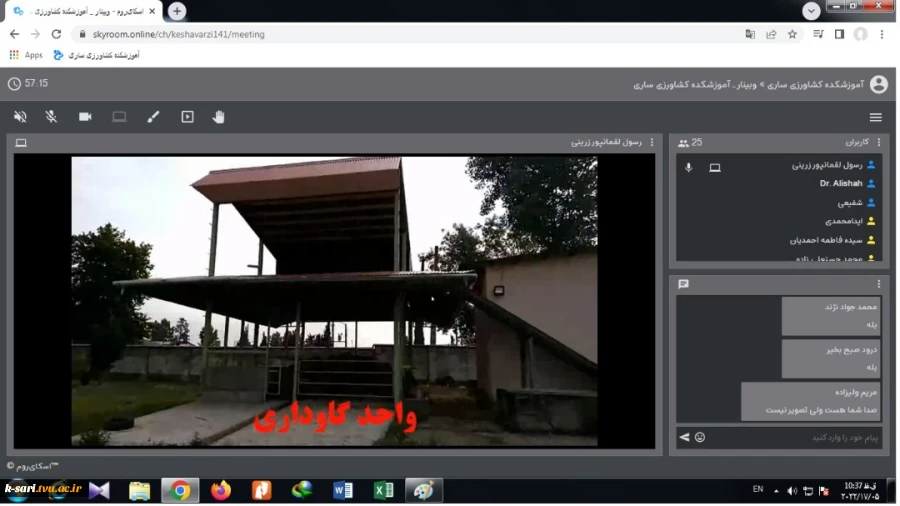Select the whiteboard pen tool icon
The width and height of the screenshot is (900, 506).
[x=153, y=117]
